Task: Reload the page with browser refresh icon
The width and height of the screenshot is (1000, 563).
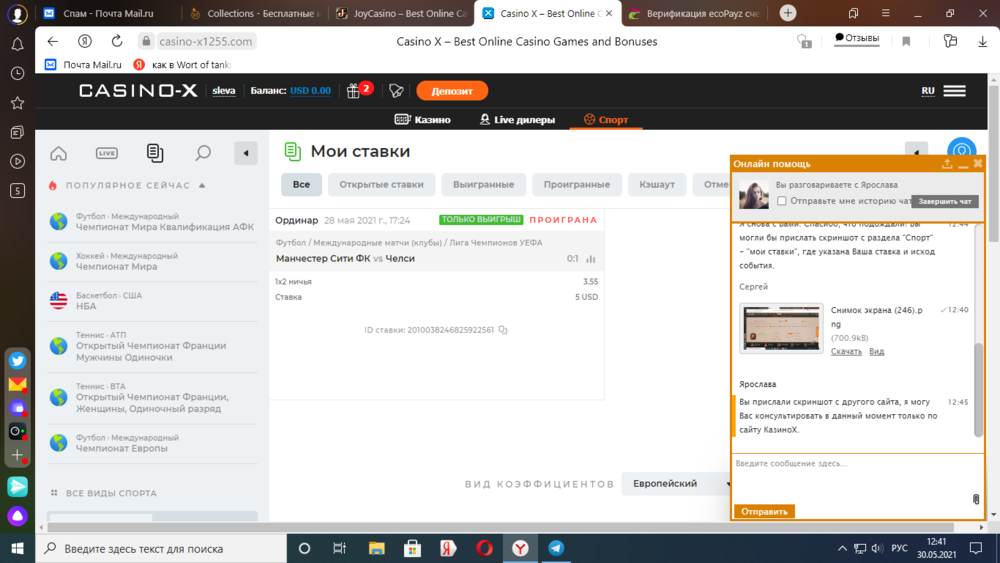Action: [x=117, y=41]
